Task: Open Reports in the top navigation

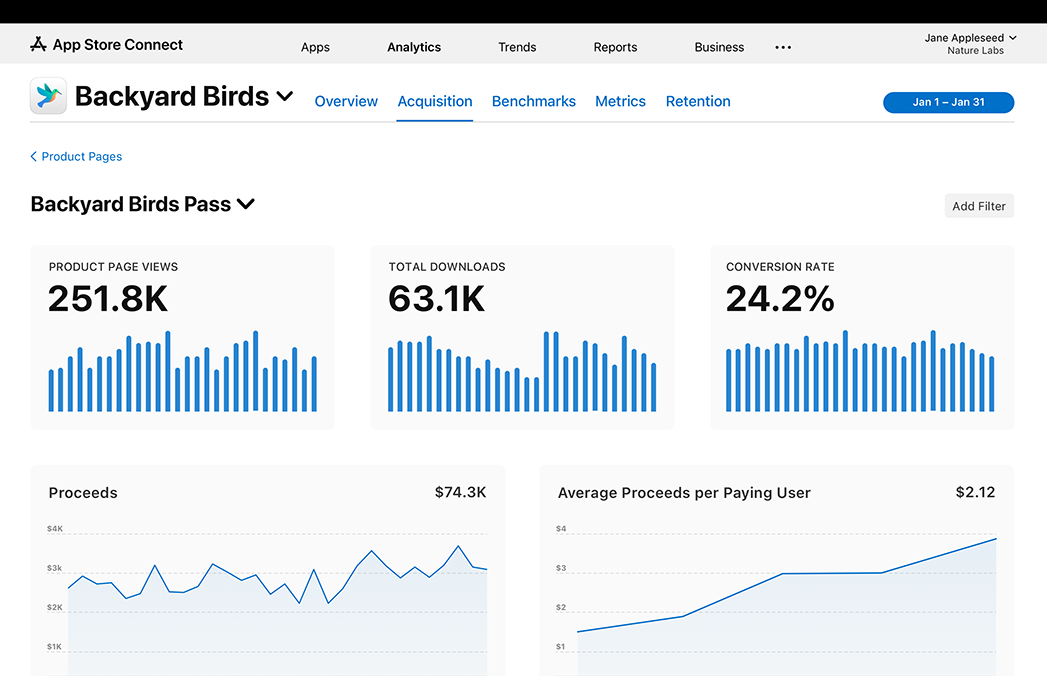Action: coord(615,47)
